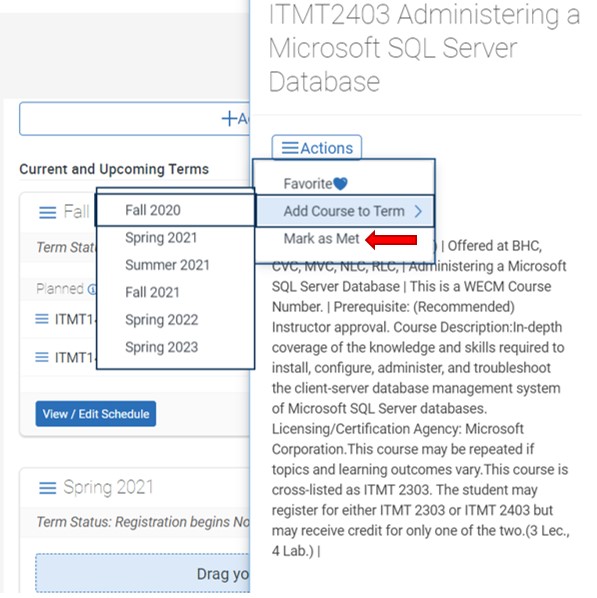The height and width of the screenshot is (598, 597).
Task: Click the second ITMT course row menu icon
Action: (42, 357)
